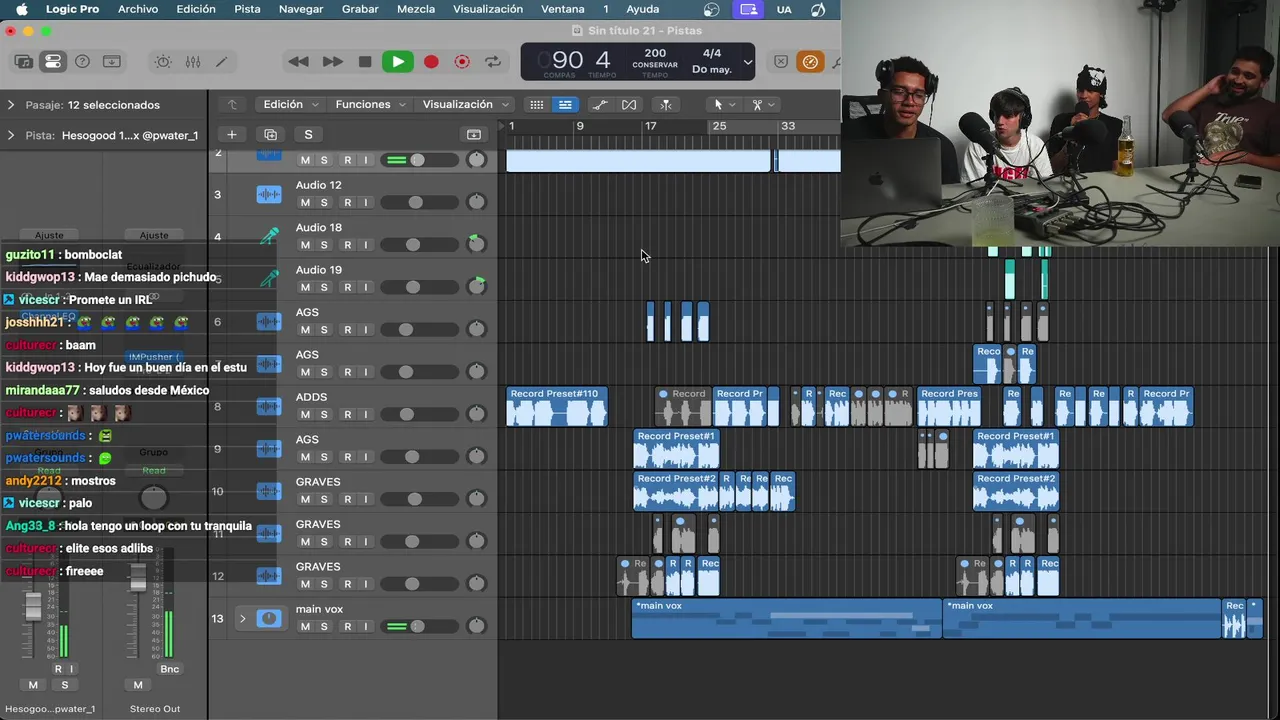1280x720 pixels.
Task: Open the Mixer sliders icon
Action: pyautogui.click(x=193, y=62)
